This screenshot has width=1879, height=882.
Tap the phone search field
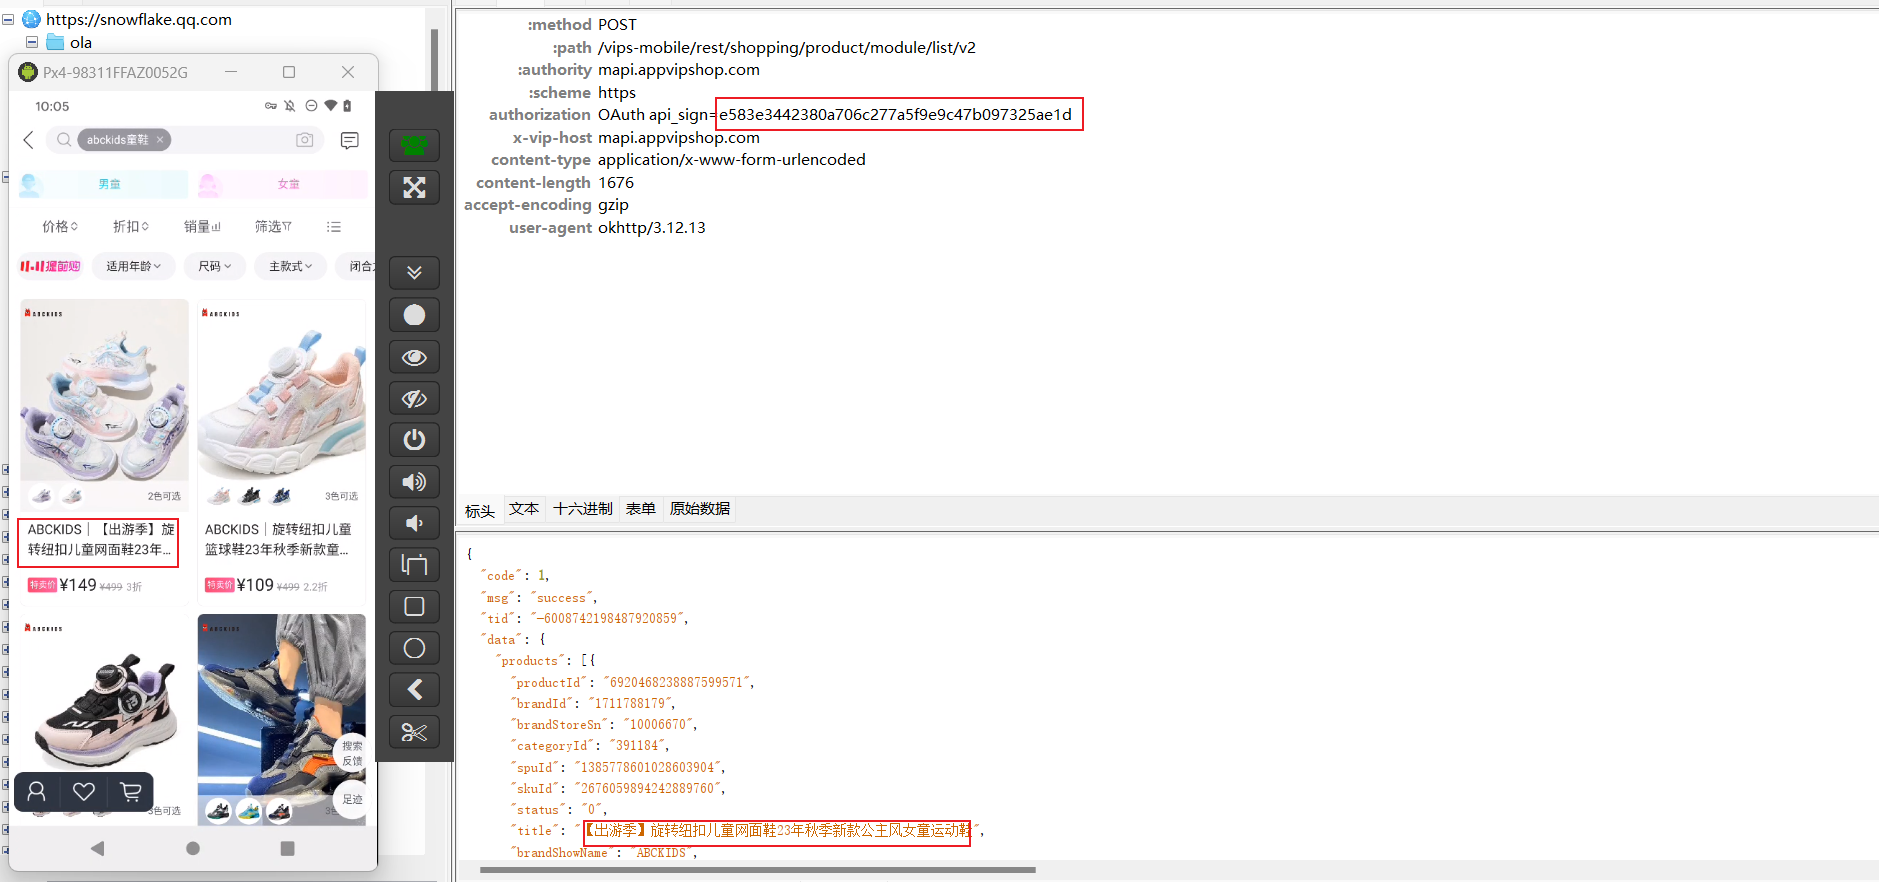pyautogui.click(x=186, y=140)
